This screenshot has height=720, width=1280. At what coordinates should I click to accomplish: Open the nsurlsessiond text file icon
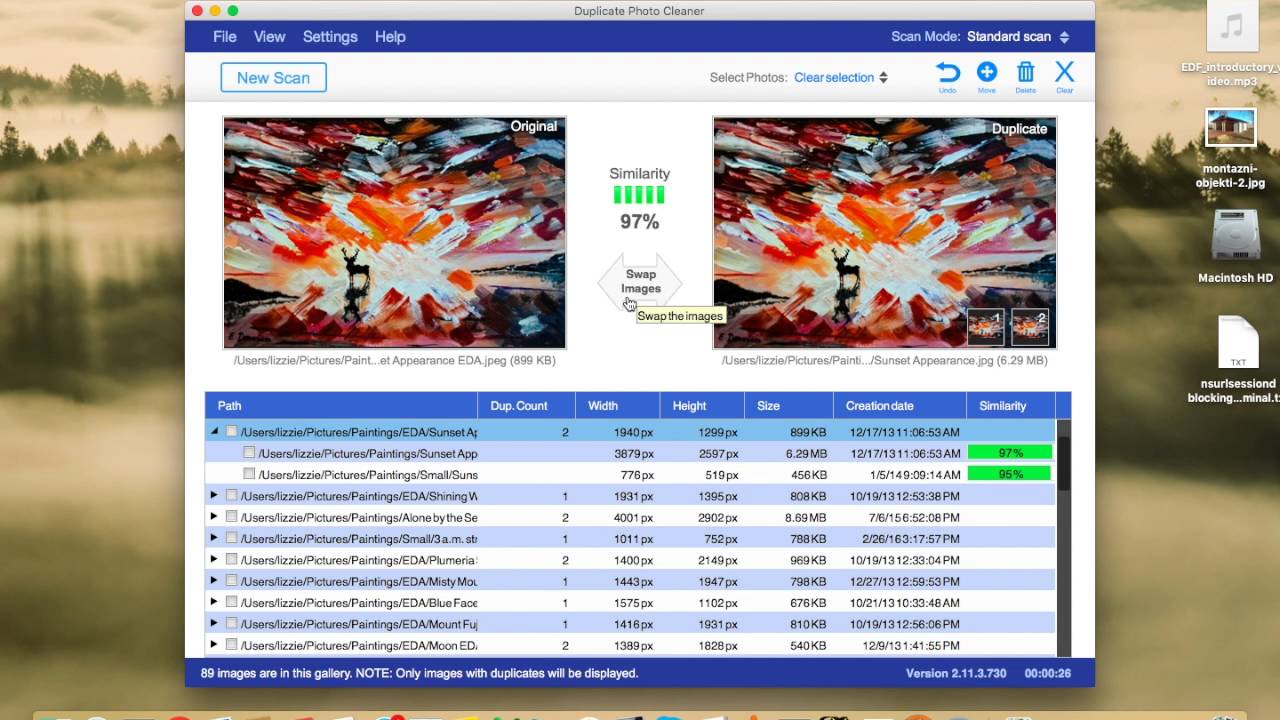(1237, 343)
